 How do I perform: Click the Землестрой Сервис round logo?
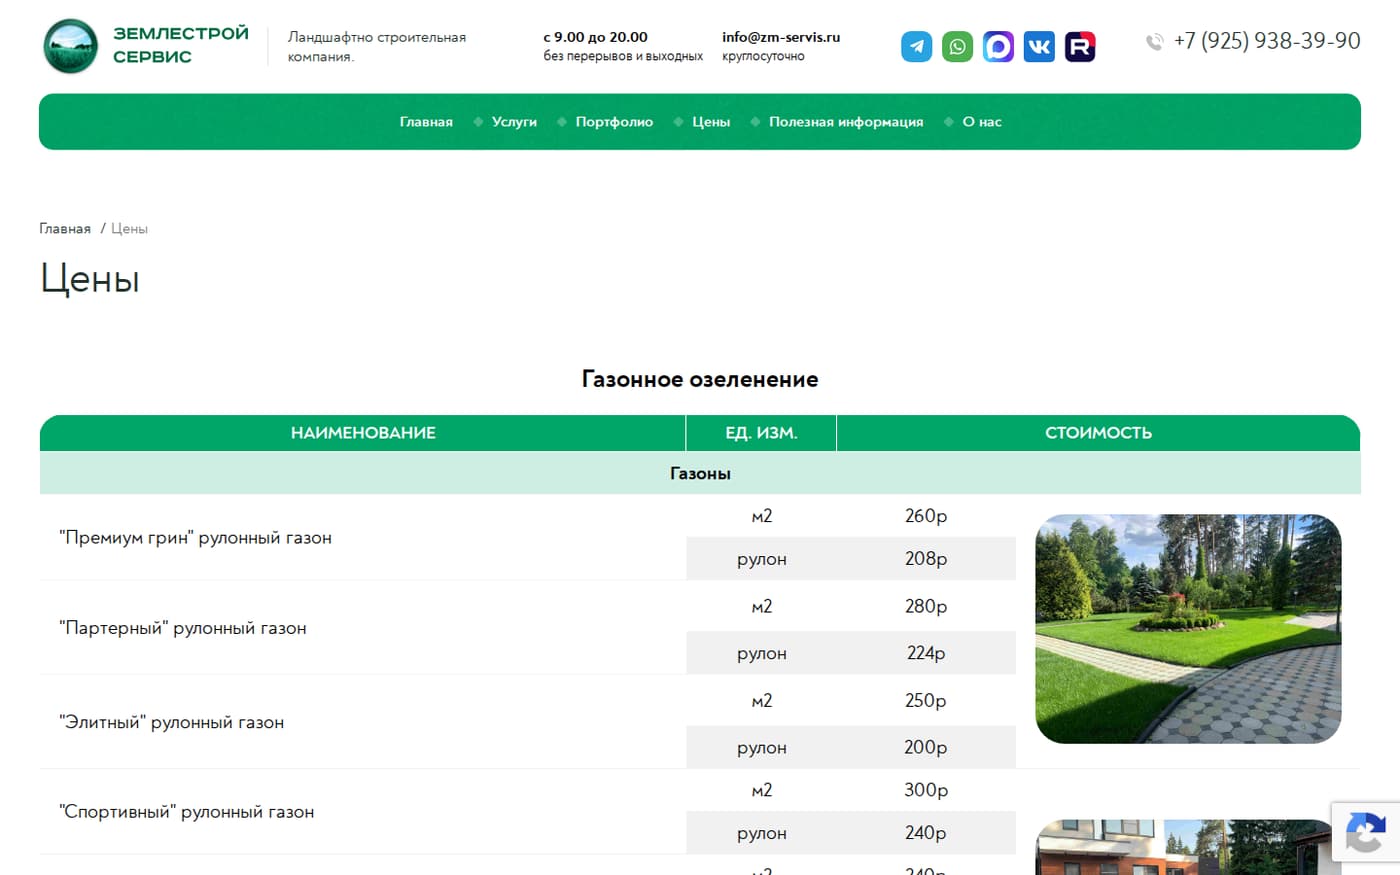[71, 46]
